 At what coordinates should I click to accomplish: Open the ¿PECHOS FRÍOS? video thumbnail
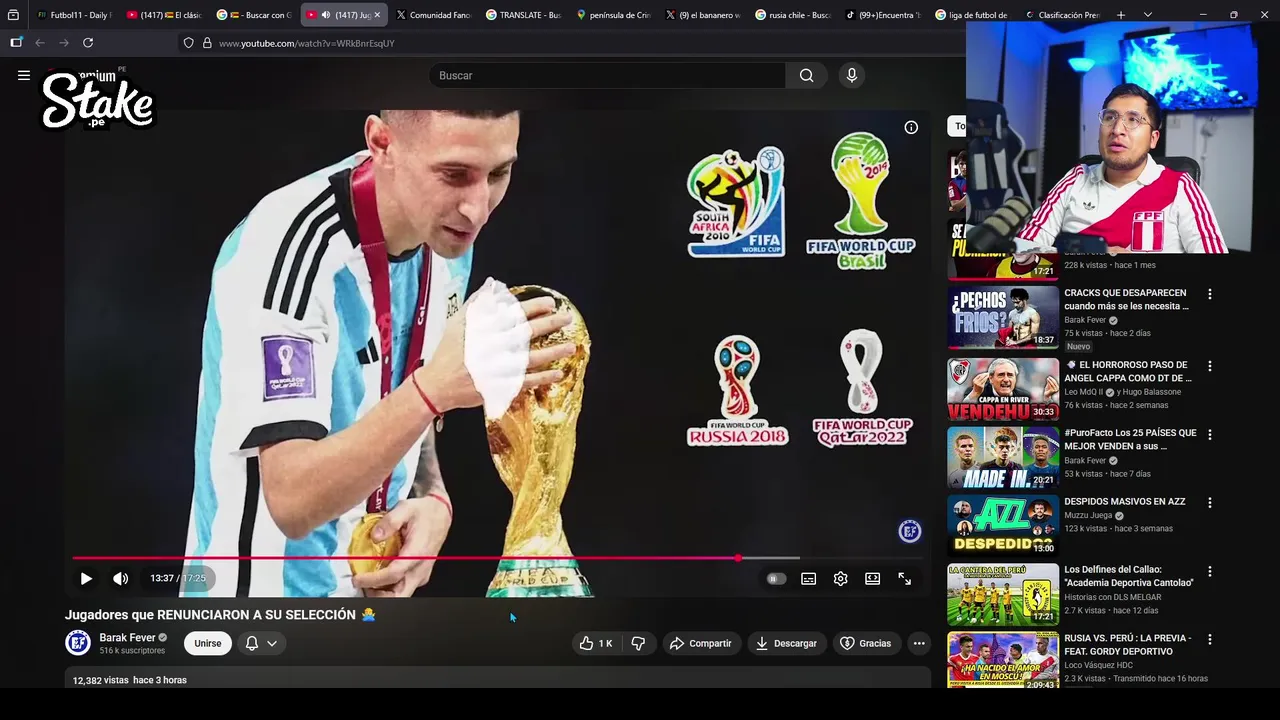[1003, 317]
